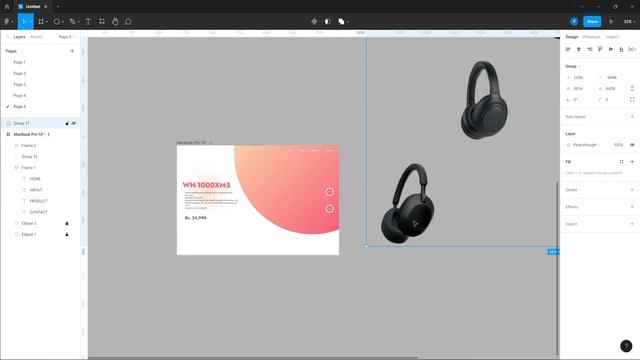Switch to the Layers tab
640x360 pixels.
(19, 37)
